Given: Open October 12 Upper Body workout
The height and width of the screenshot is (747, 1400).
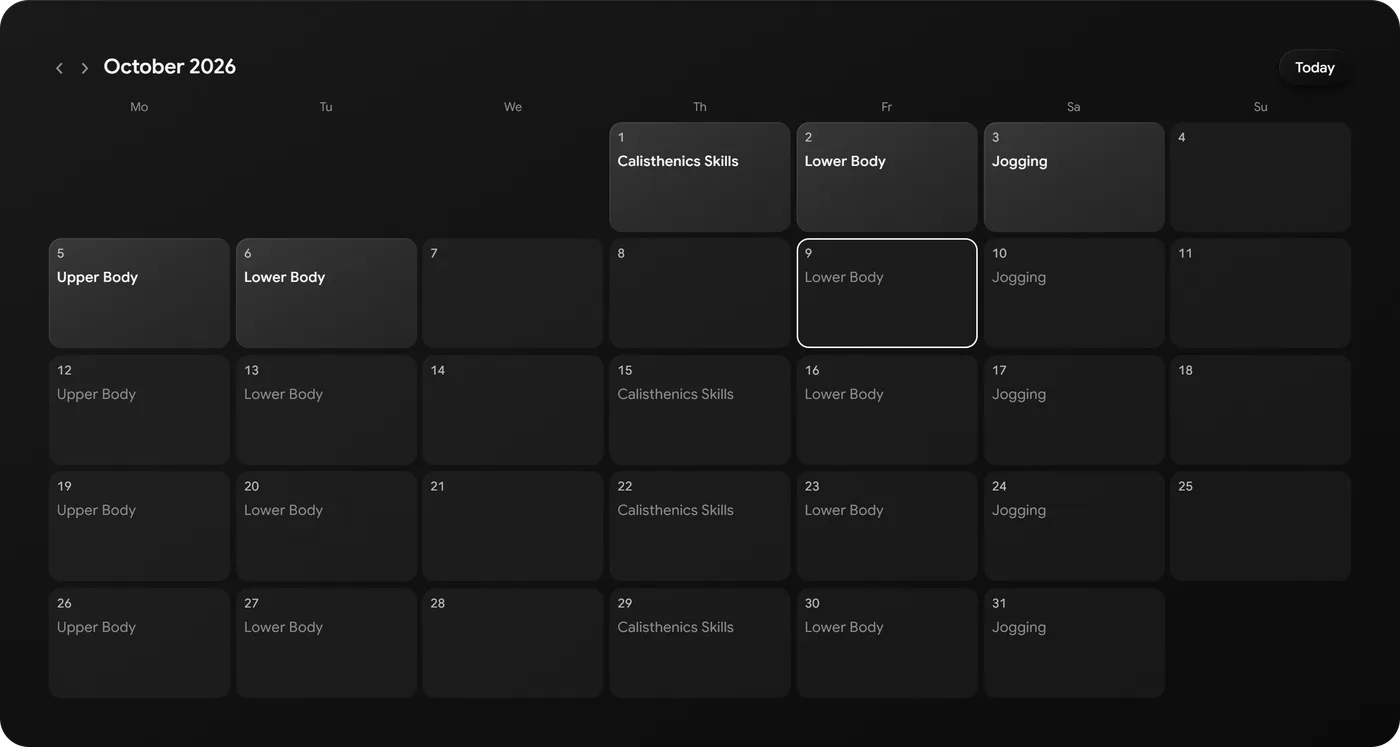Looking at the screenshot, I should (x=139, y=410).
